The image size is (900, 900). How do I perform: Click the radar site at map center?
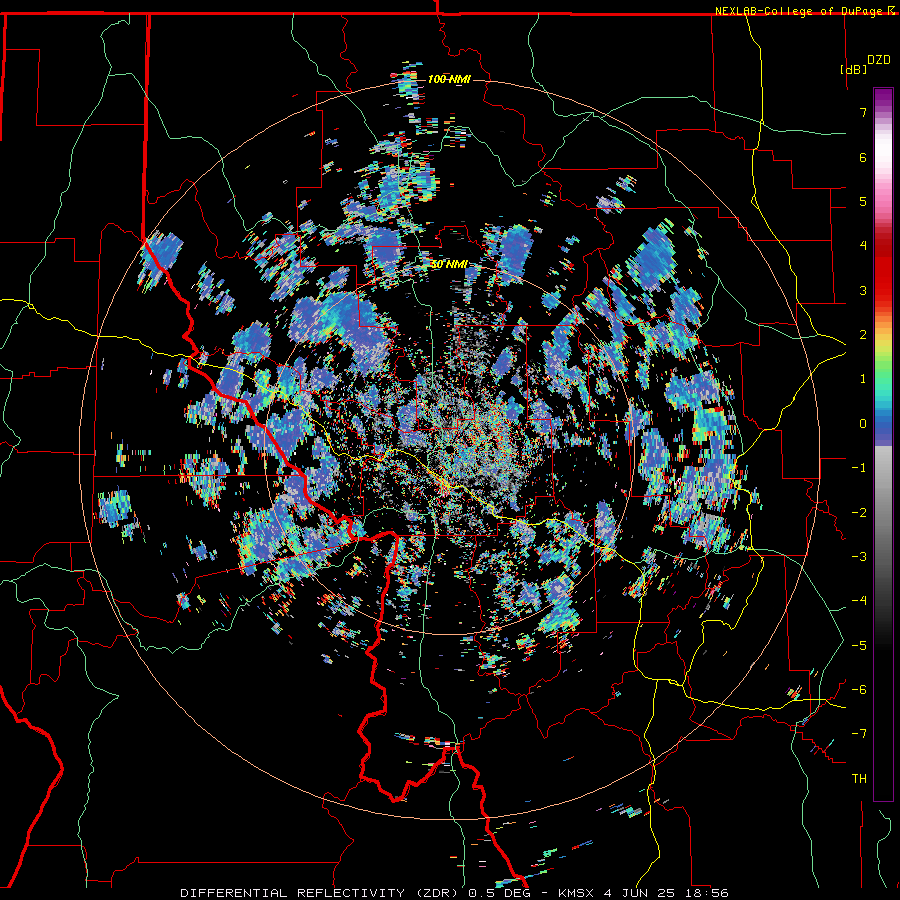pos(449,449)
